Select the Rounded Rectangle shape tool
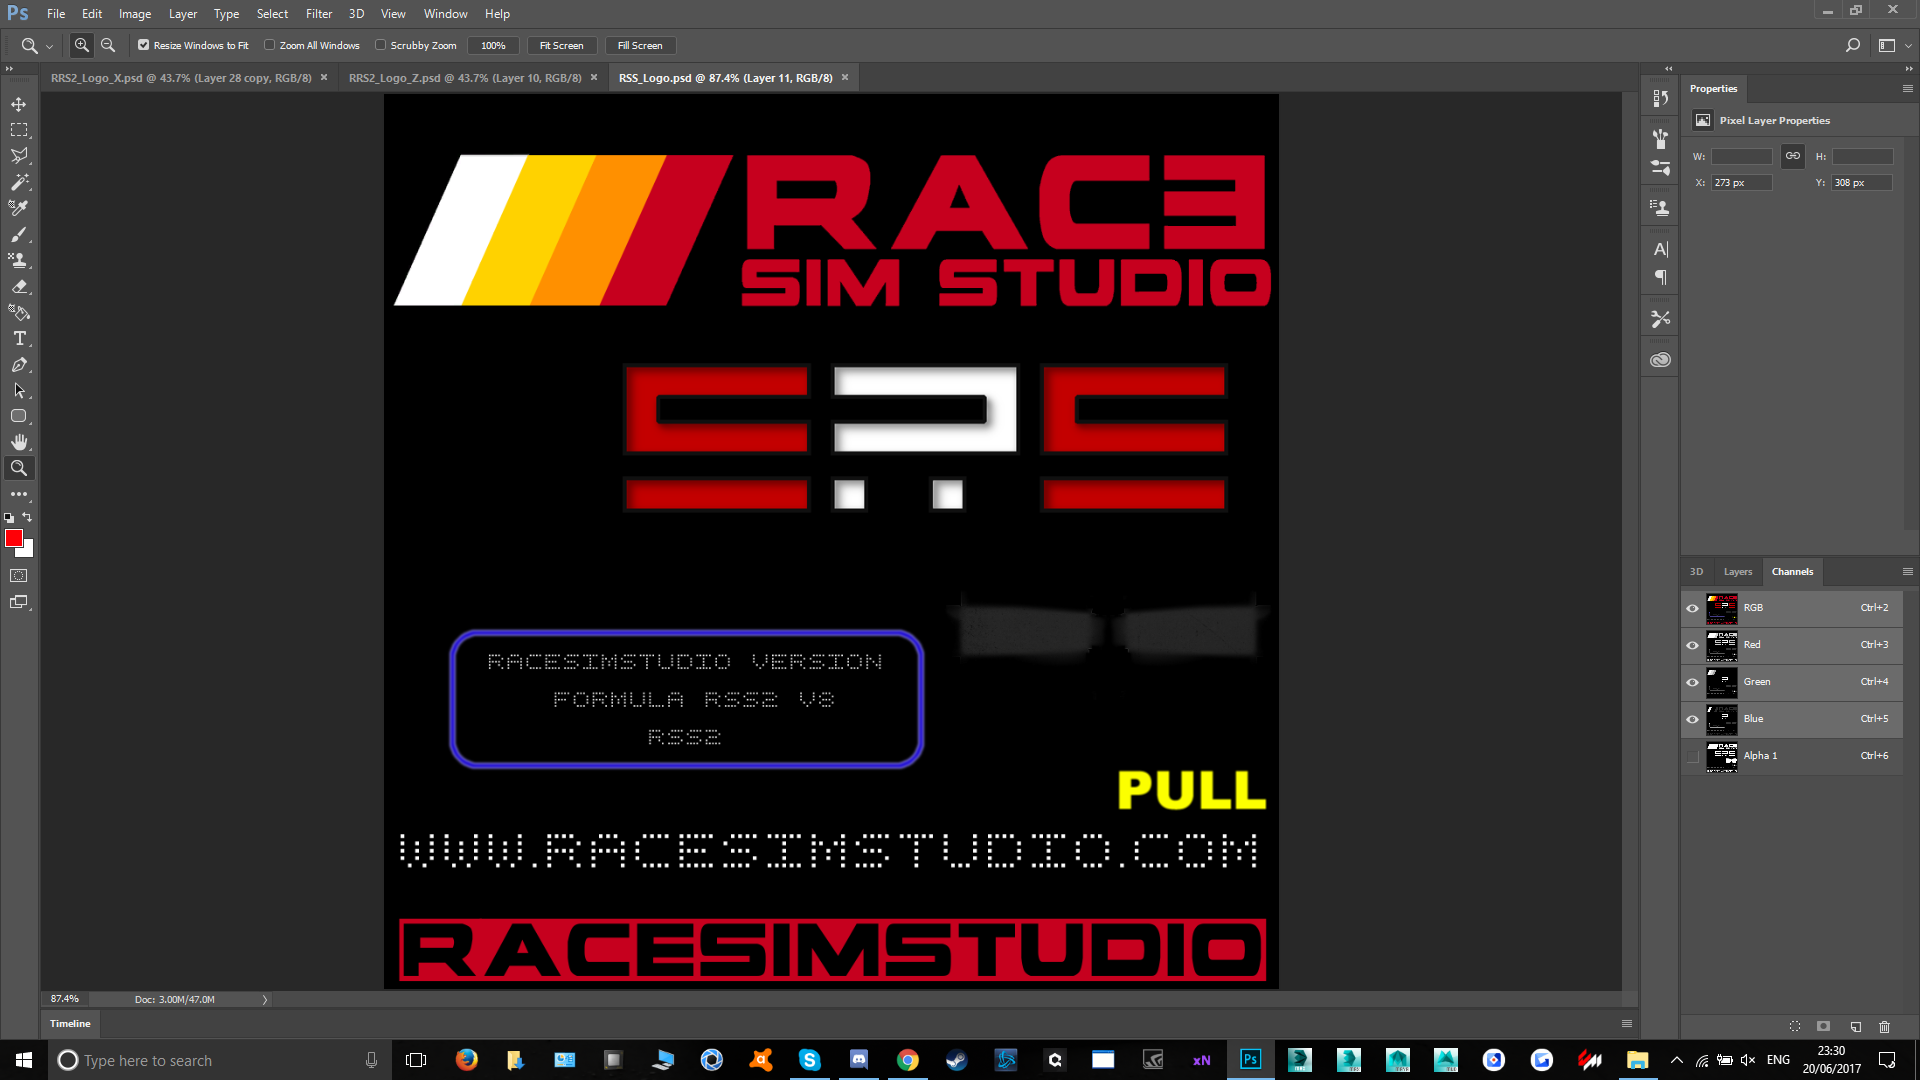 click(19, 416)
